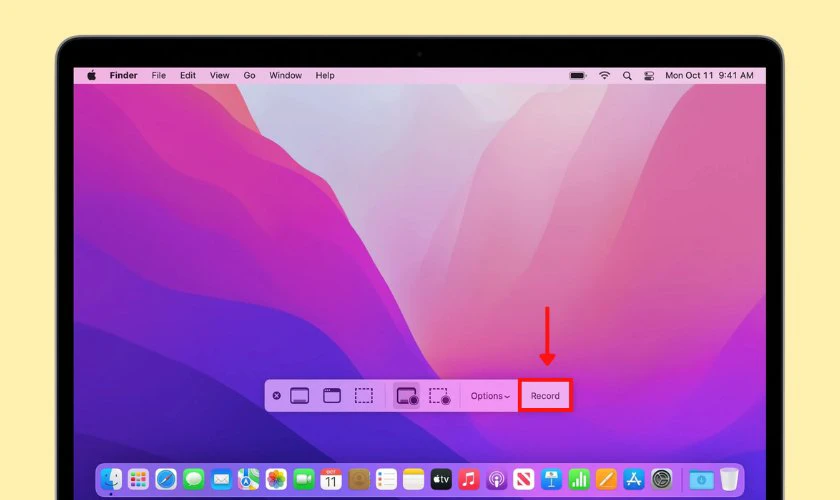This screenshot has width=840, height=500.
Task: Select Capture Entire Screen icon
Action: [299, 396]
